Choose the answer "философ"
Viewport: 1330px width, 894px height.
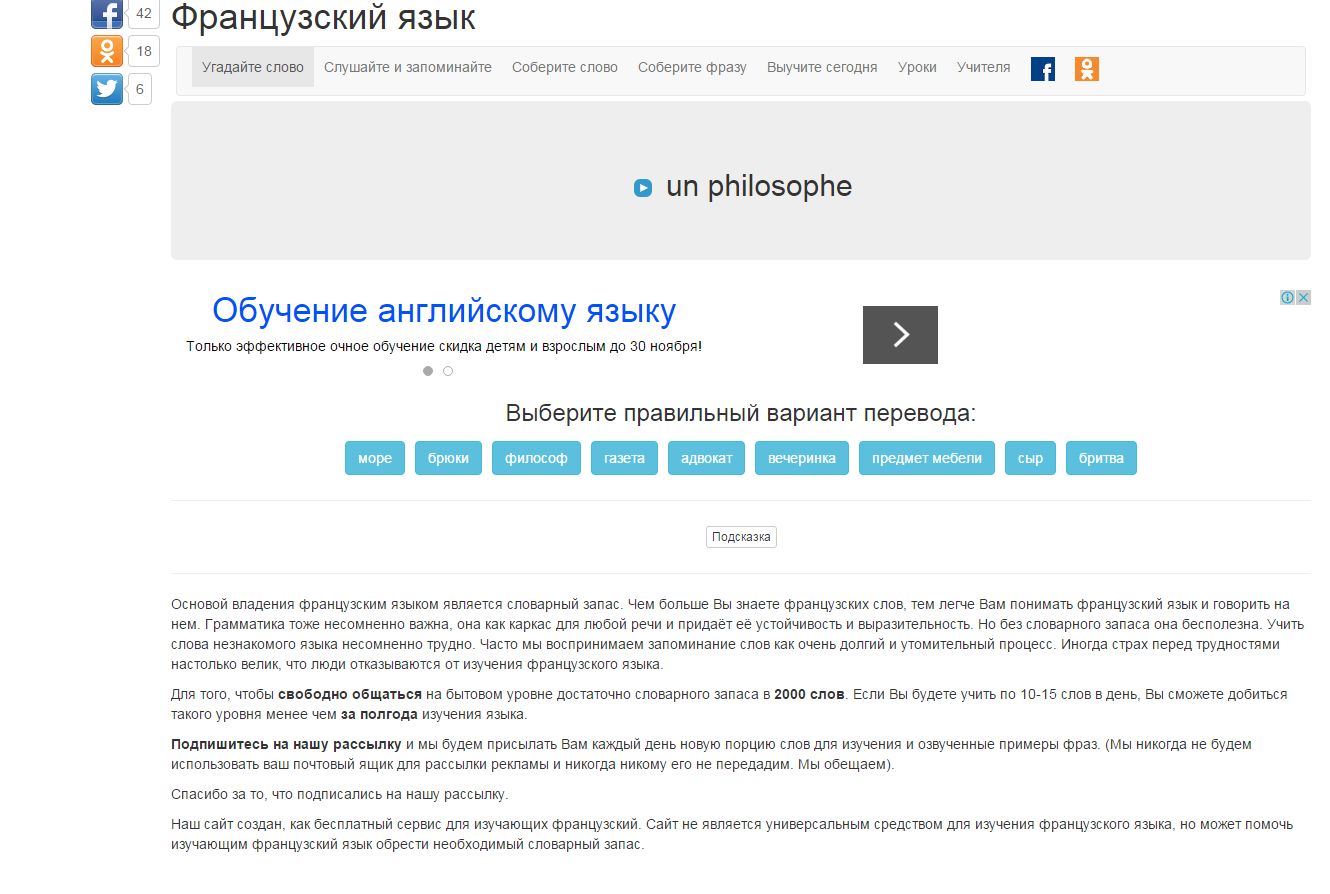click(536, 458)
